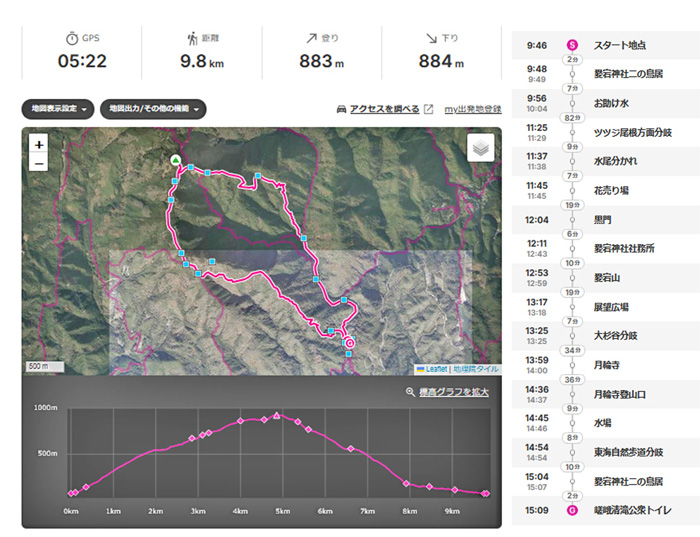The image size is (700, 537).
Task: Open the map layers control
Action: pos(481,147)
